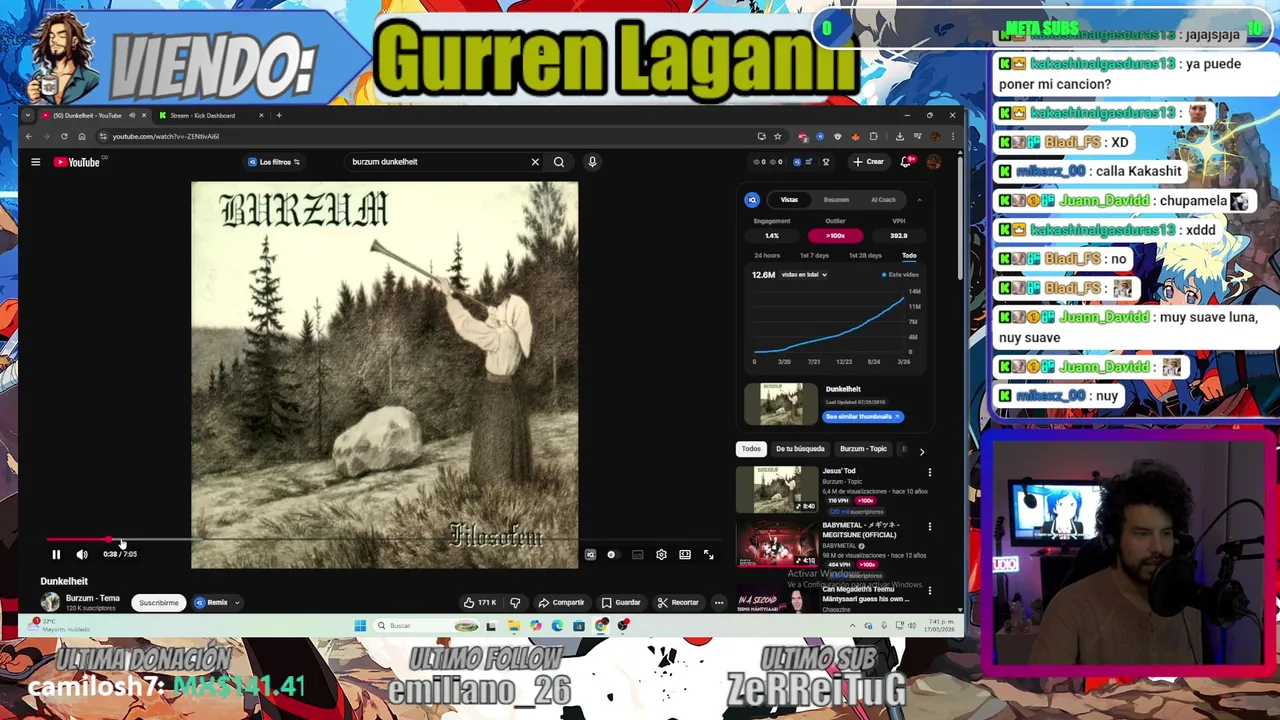1280x720 pixels.
Task: Open the more actions ellipsis under the video
Action: pyautogui.click(x=719, y=602)
